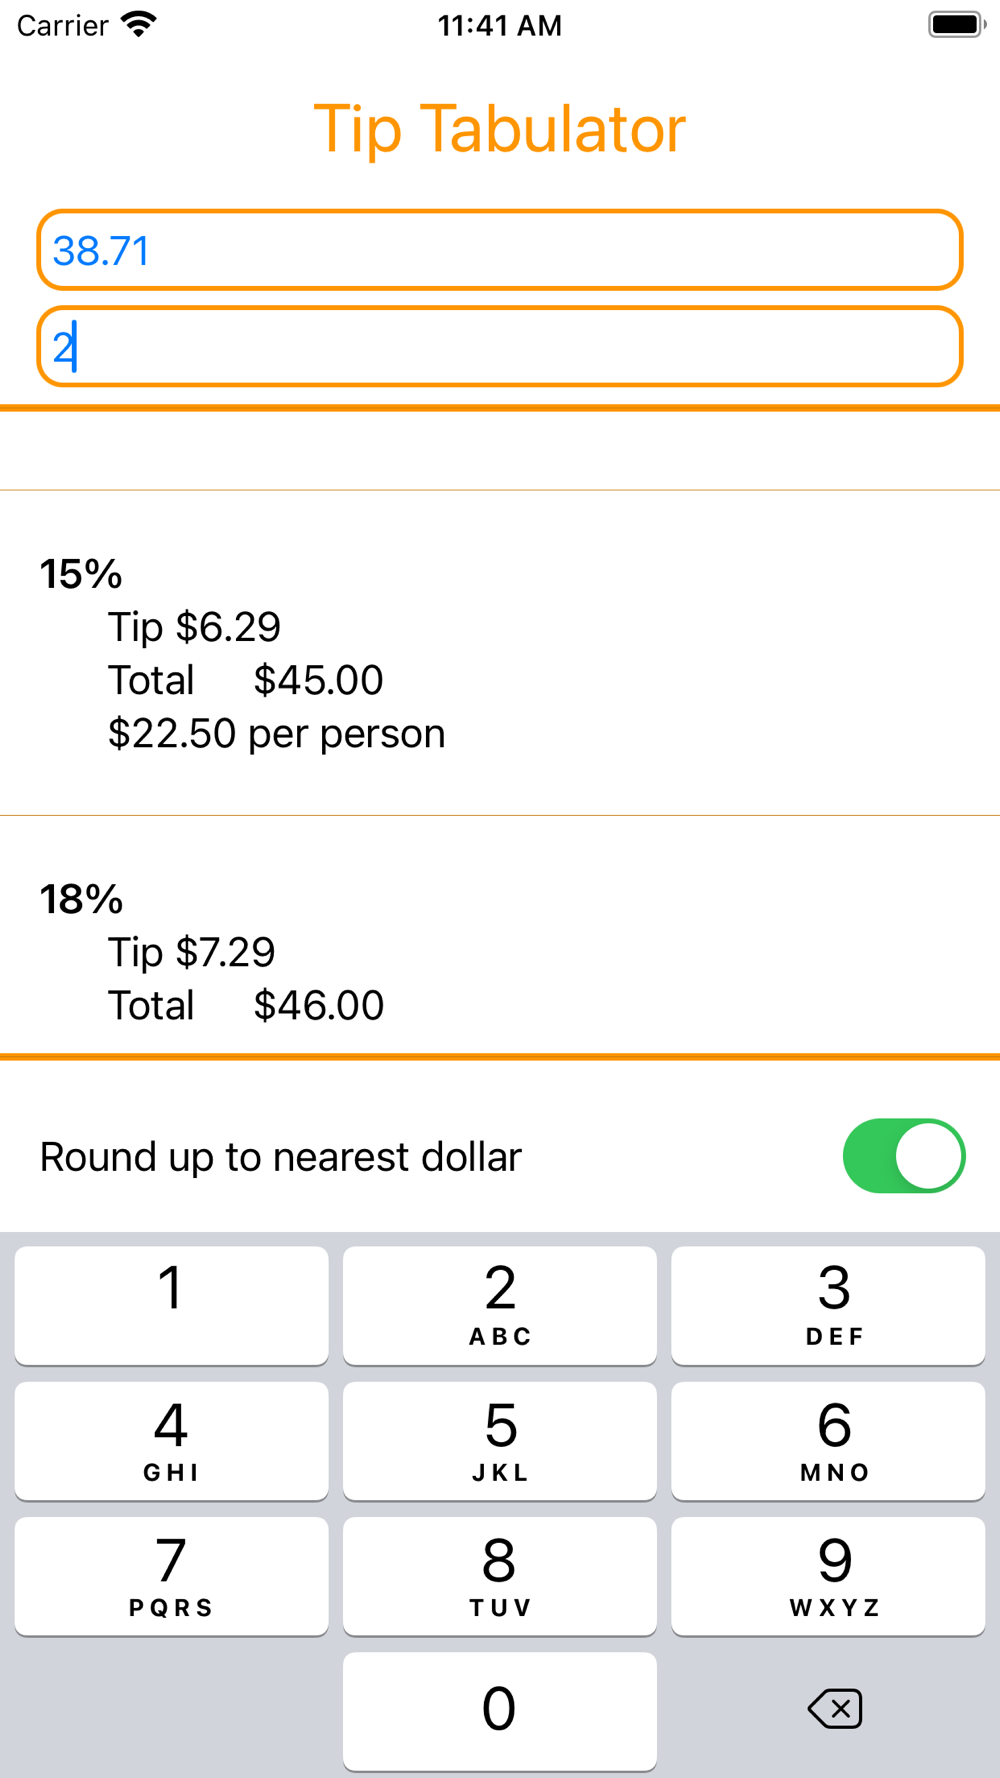Tap the Wi-Fi status icon
This screenshot has width=1000, height=1778.
point(138,24)
